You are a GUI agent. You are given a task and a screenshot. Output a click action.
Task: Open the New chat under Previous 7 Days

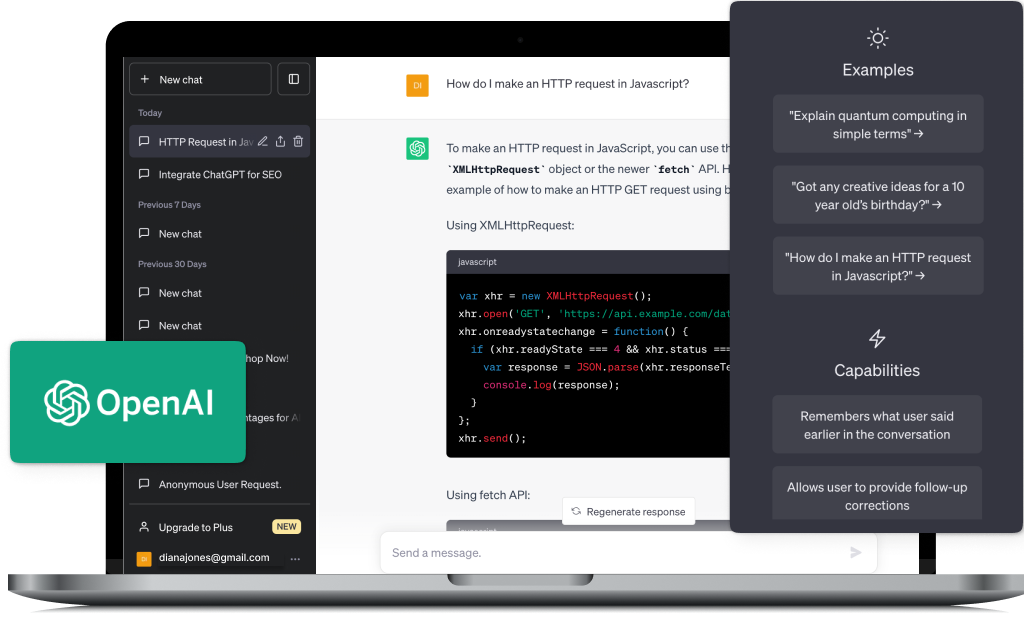219,234
